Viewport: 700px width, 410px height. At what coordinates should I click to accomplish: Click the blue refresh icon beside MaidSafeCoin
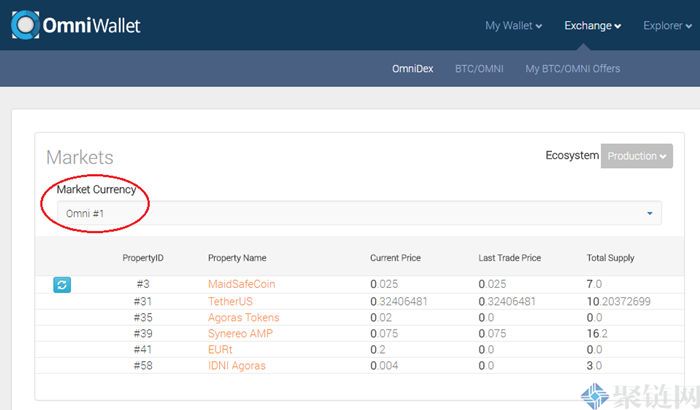click(62, 285)
